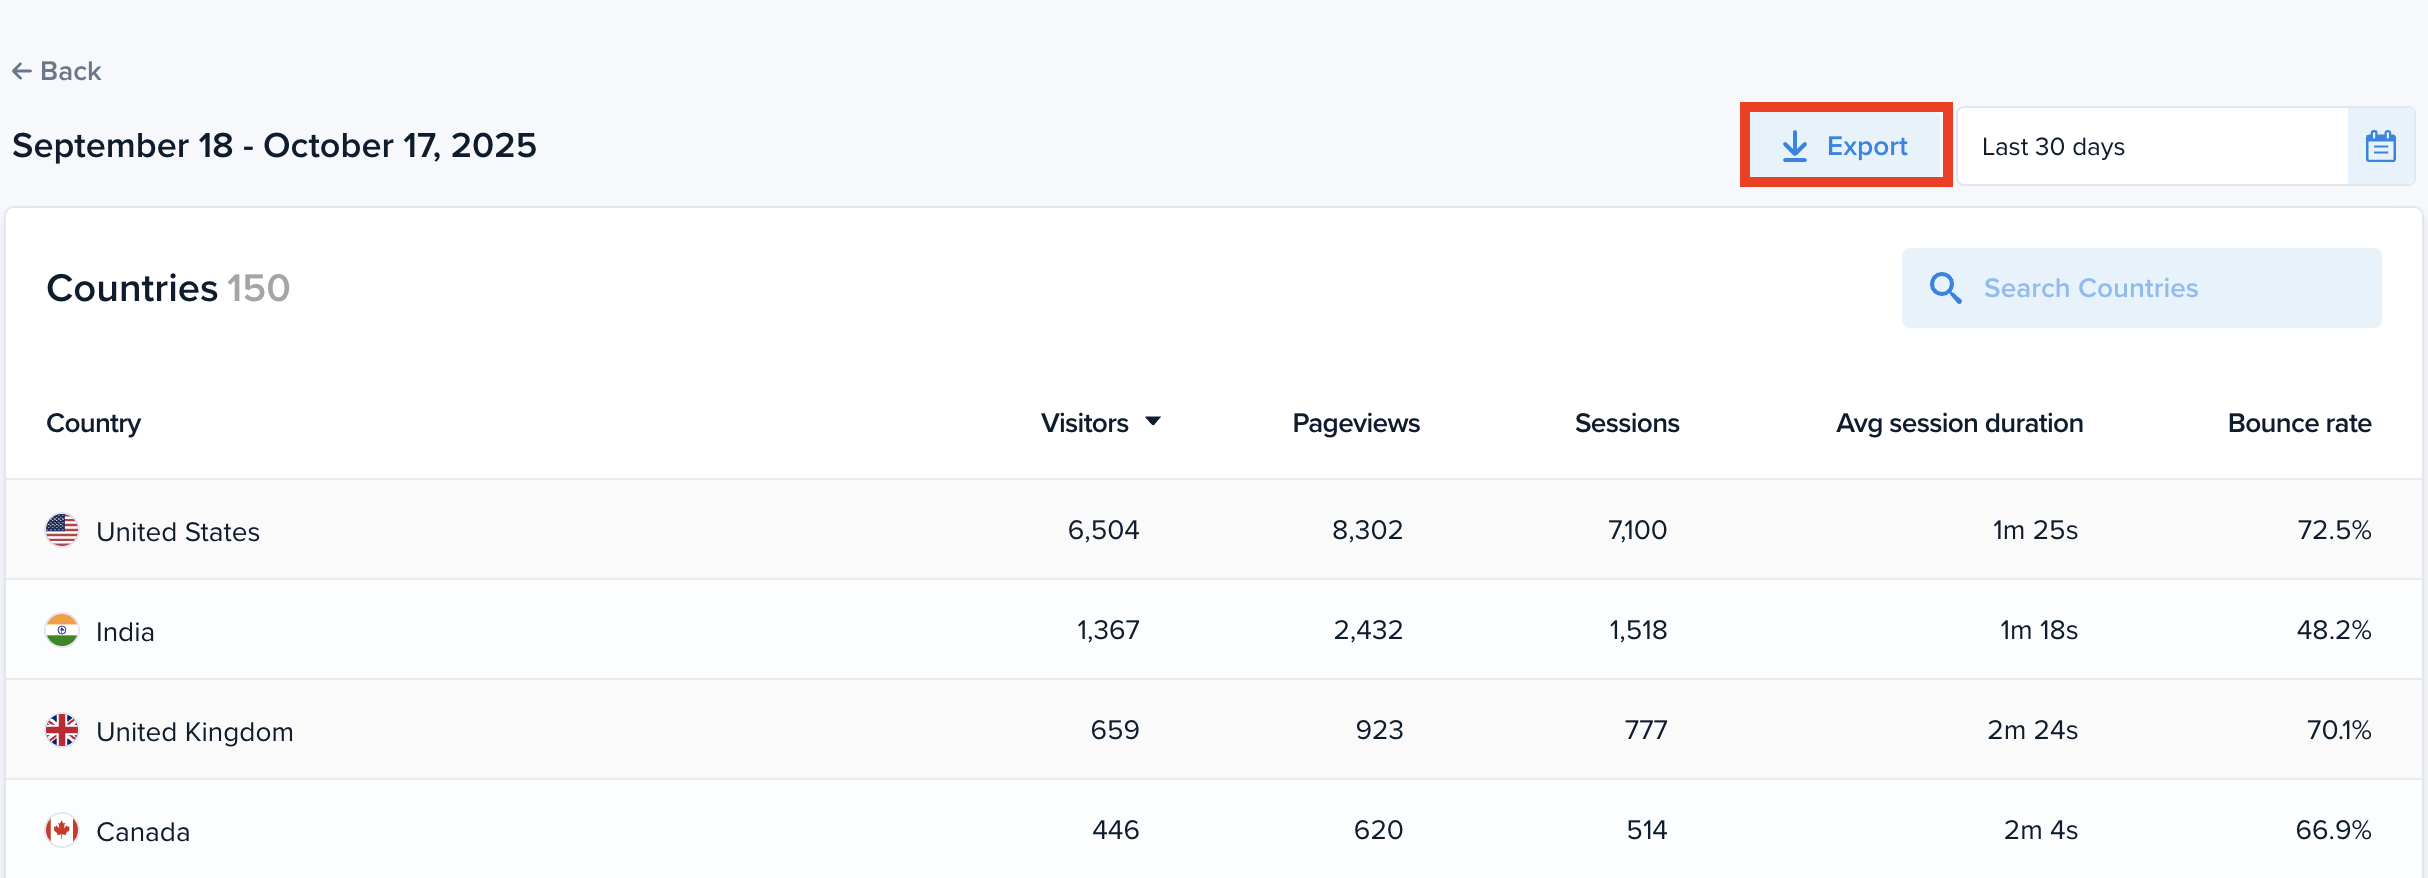Open the Last 30 days range dropdown
The image size is (2428, 878).
point(2150,147)
